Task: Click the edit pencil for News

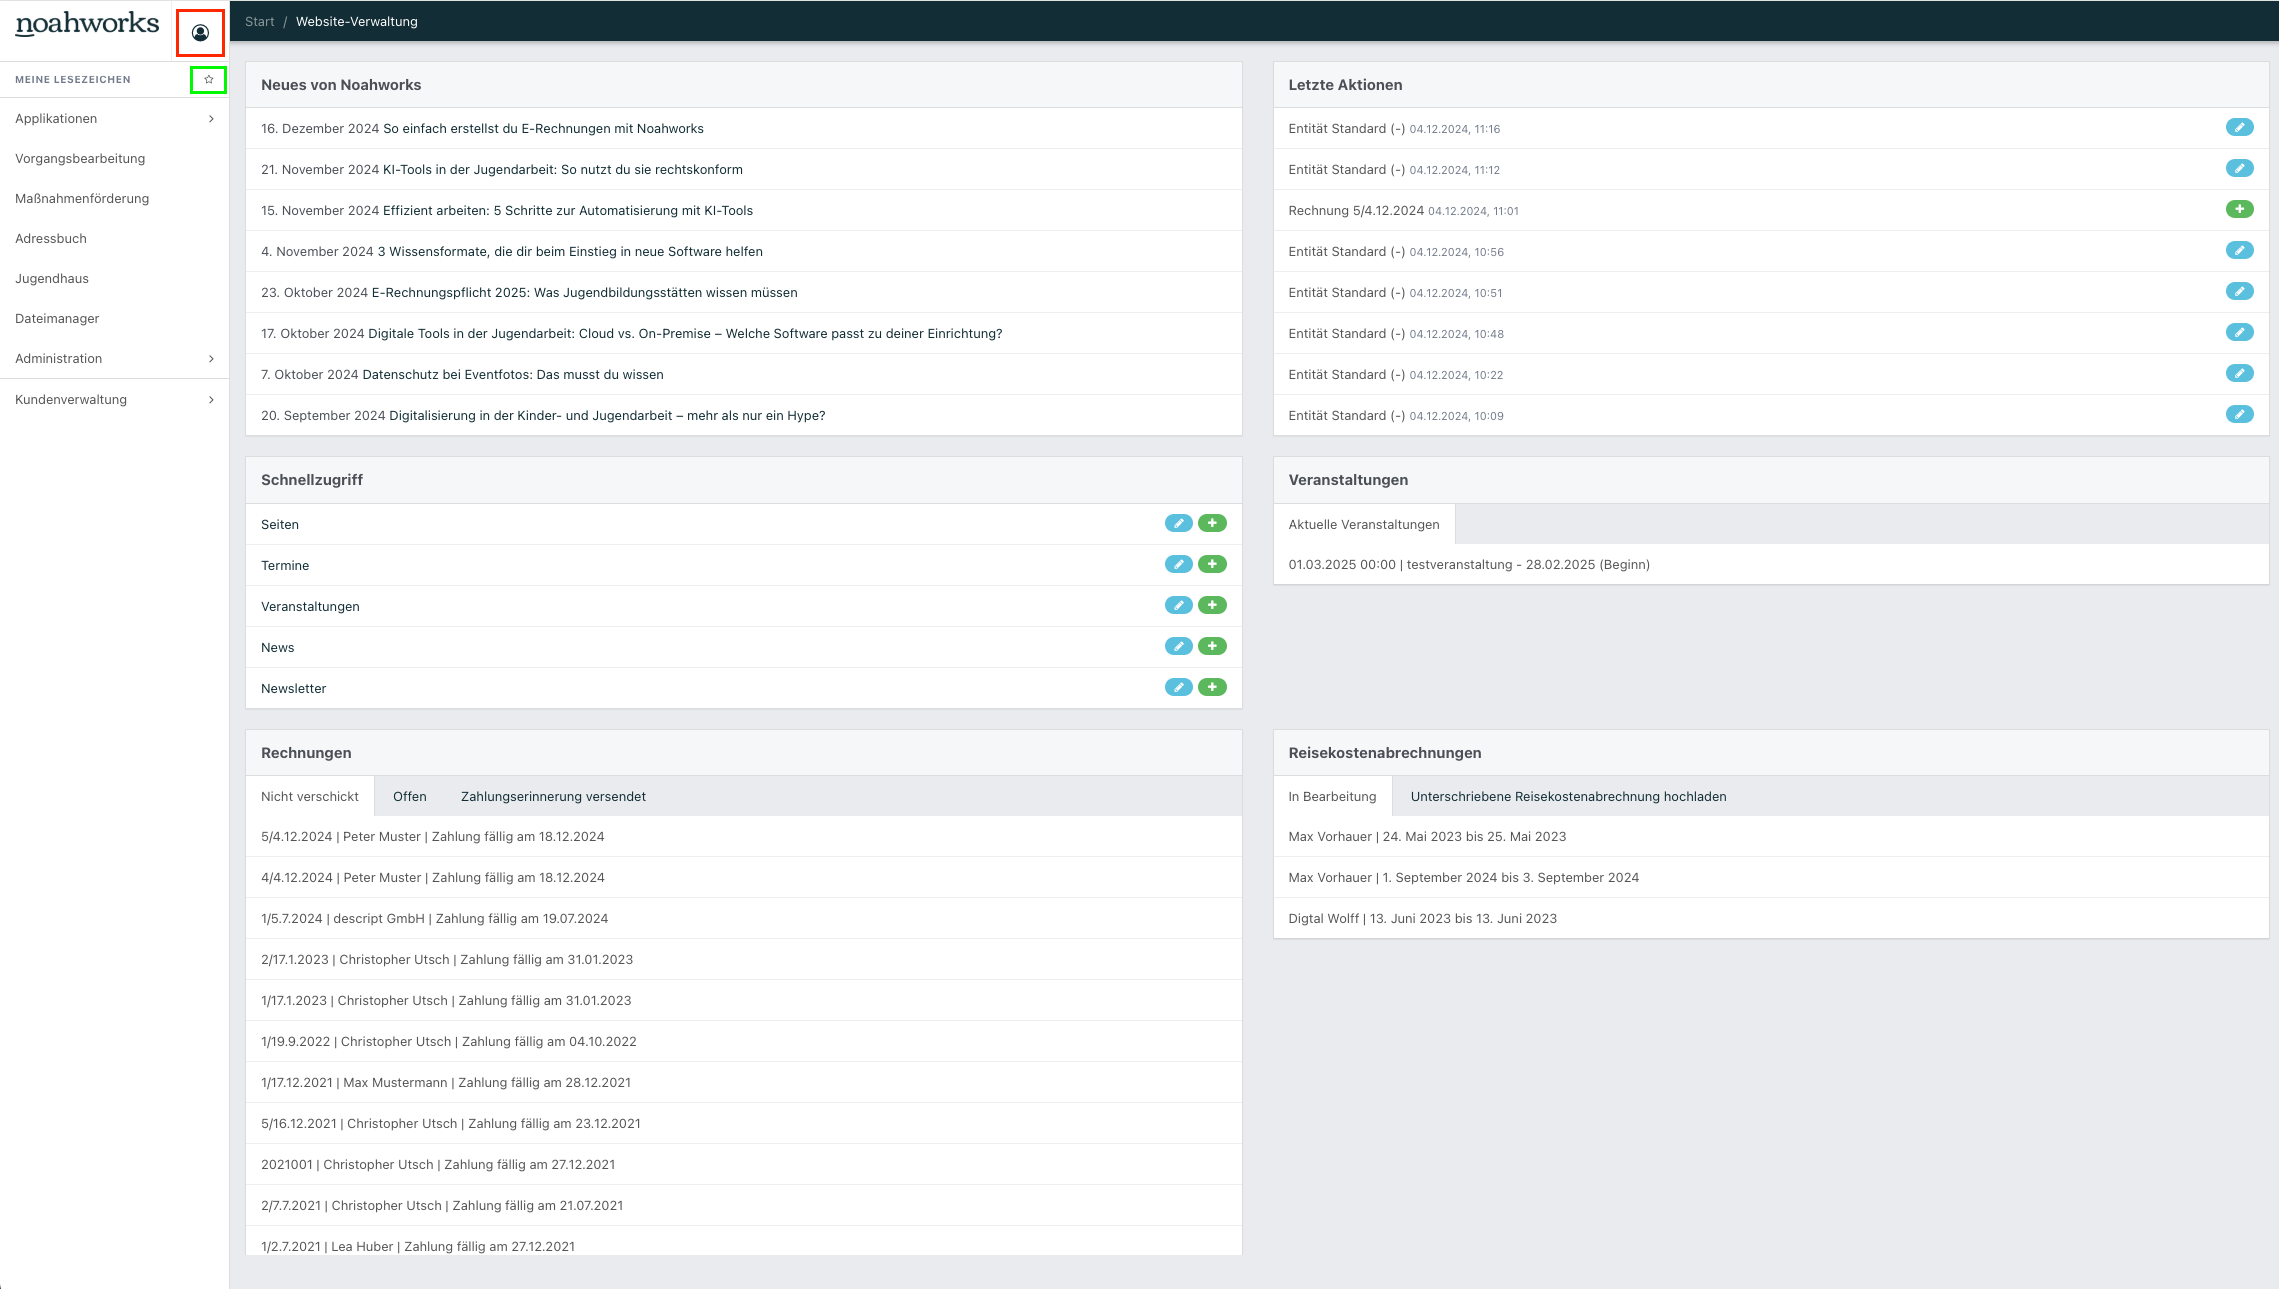Action: click(x=1179, y=647)
